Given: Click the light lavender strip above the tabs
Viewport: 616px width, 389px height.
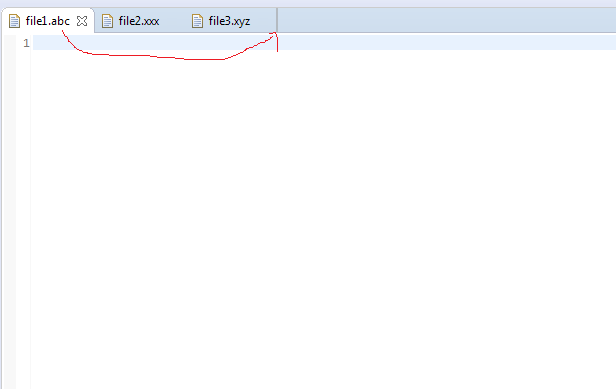Looking at the screenshot, I should pos(308,3).
